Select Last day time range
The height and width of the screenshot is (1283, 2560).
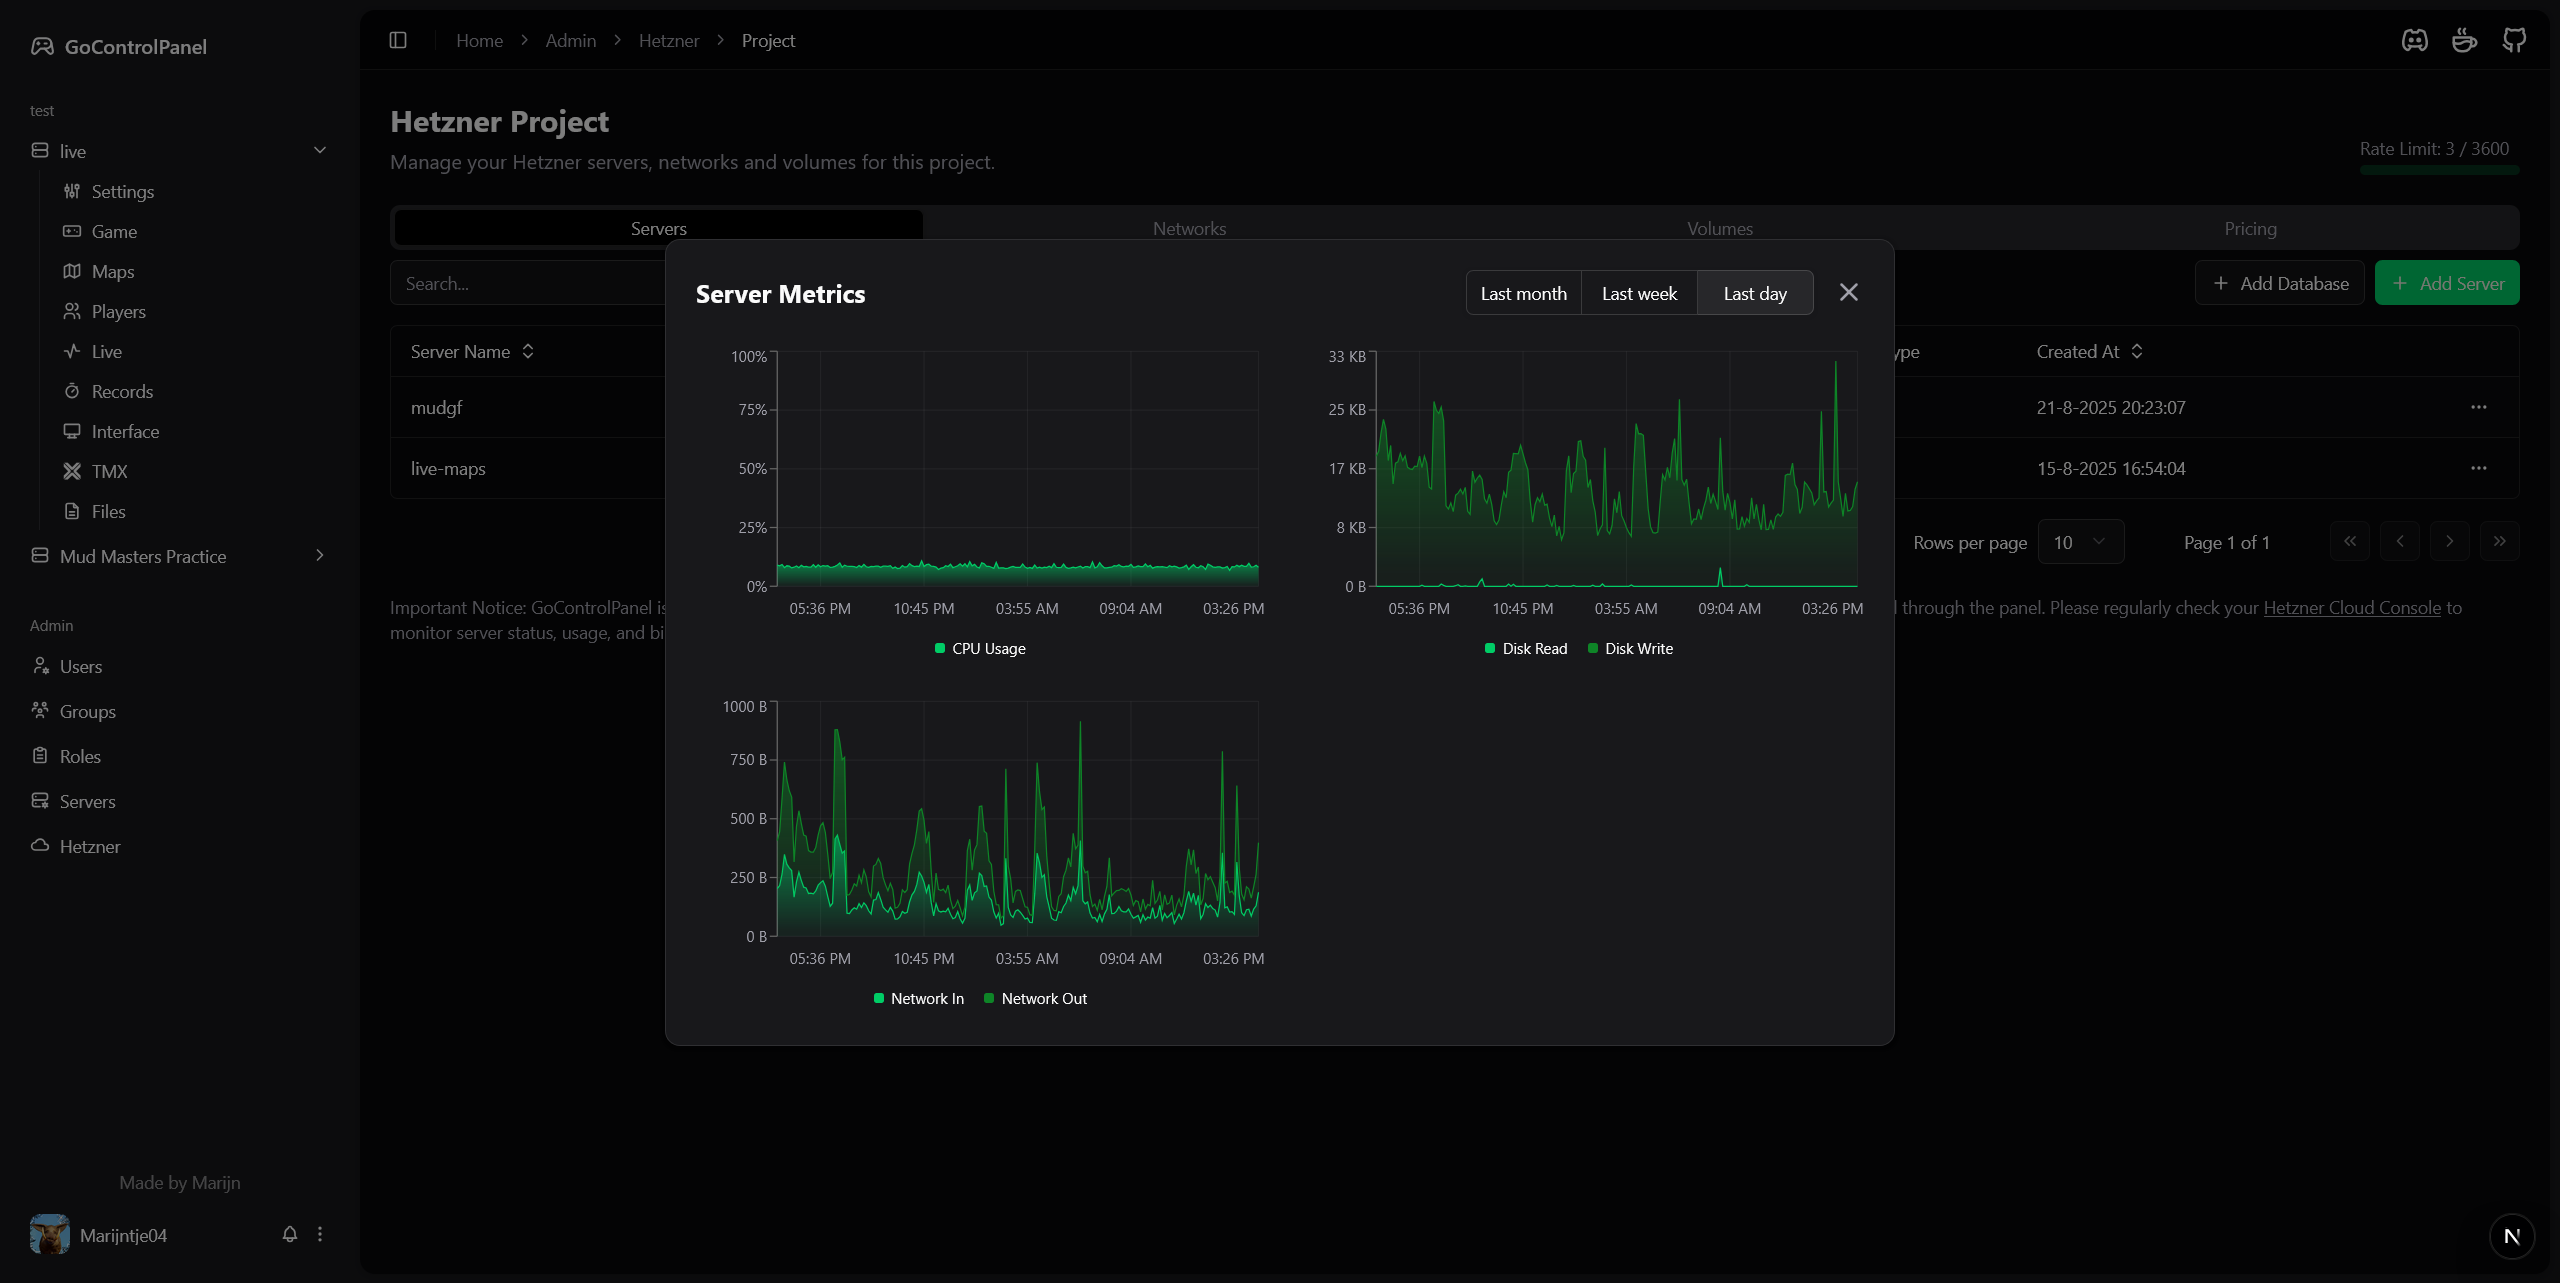coord(1755,293)
